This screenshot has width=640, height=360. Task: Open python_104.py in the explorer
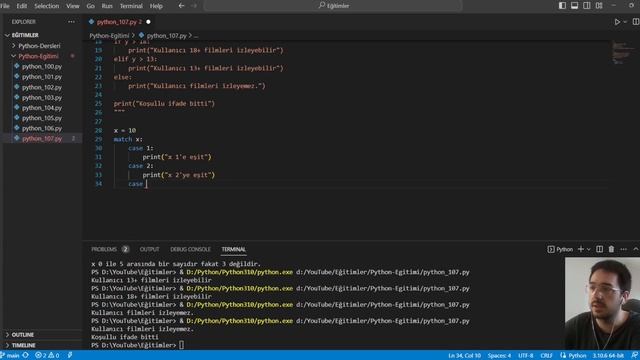pos(42,108)
